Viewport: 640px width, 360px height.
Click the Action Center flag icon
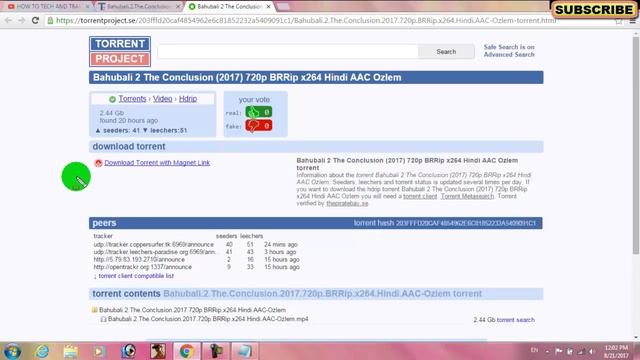[x=558, y=351]
